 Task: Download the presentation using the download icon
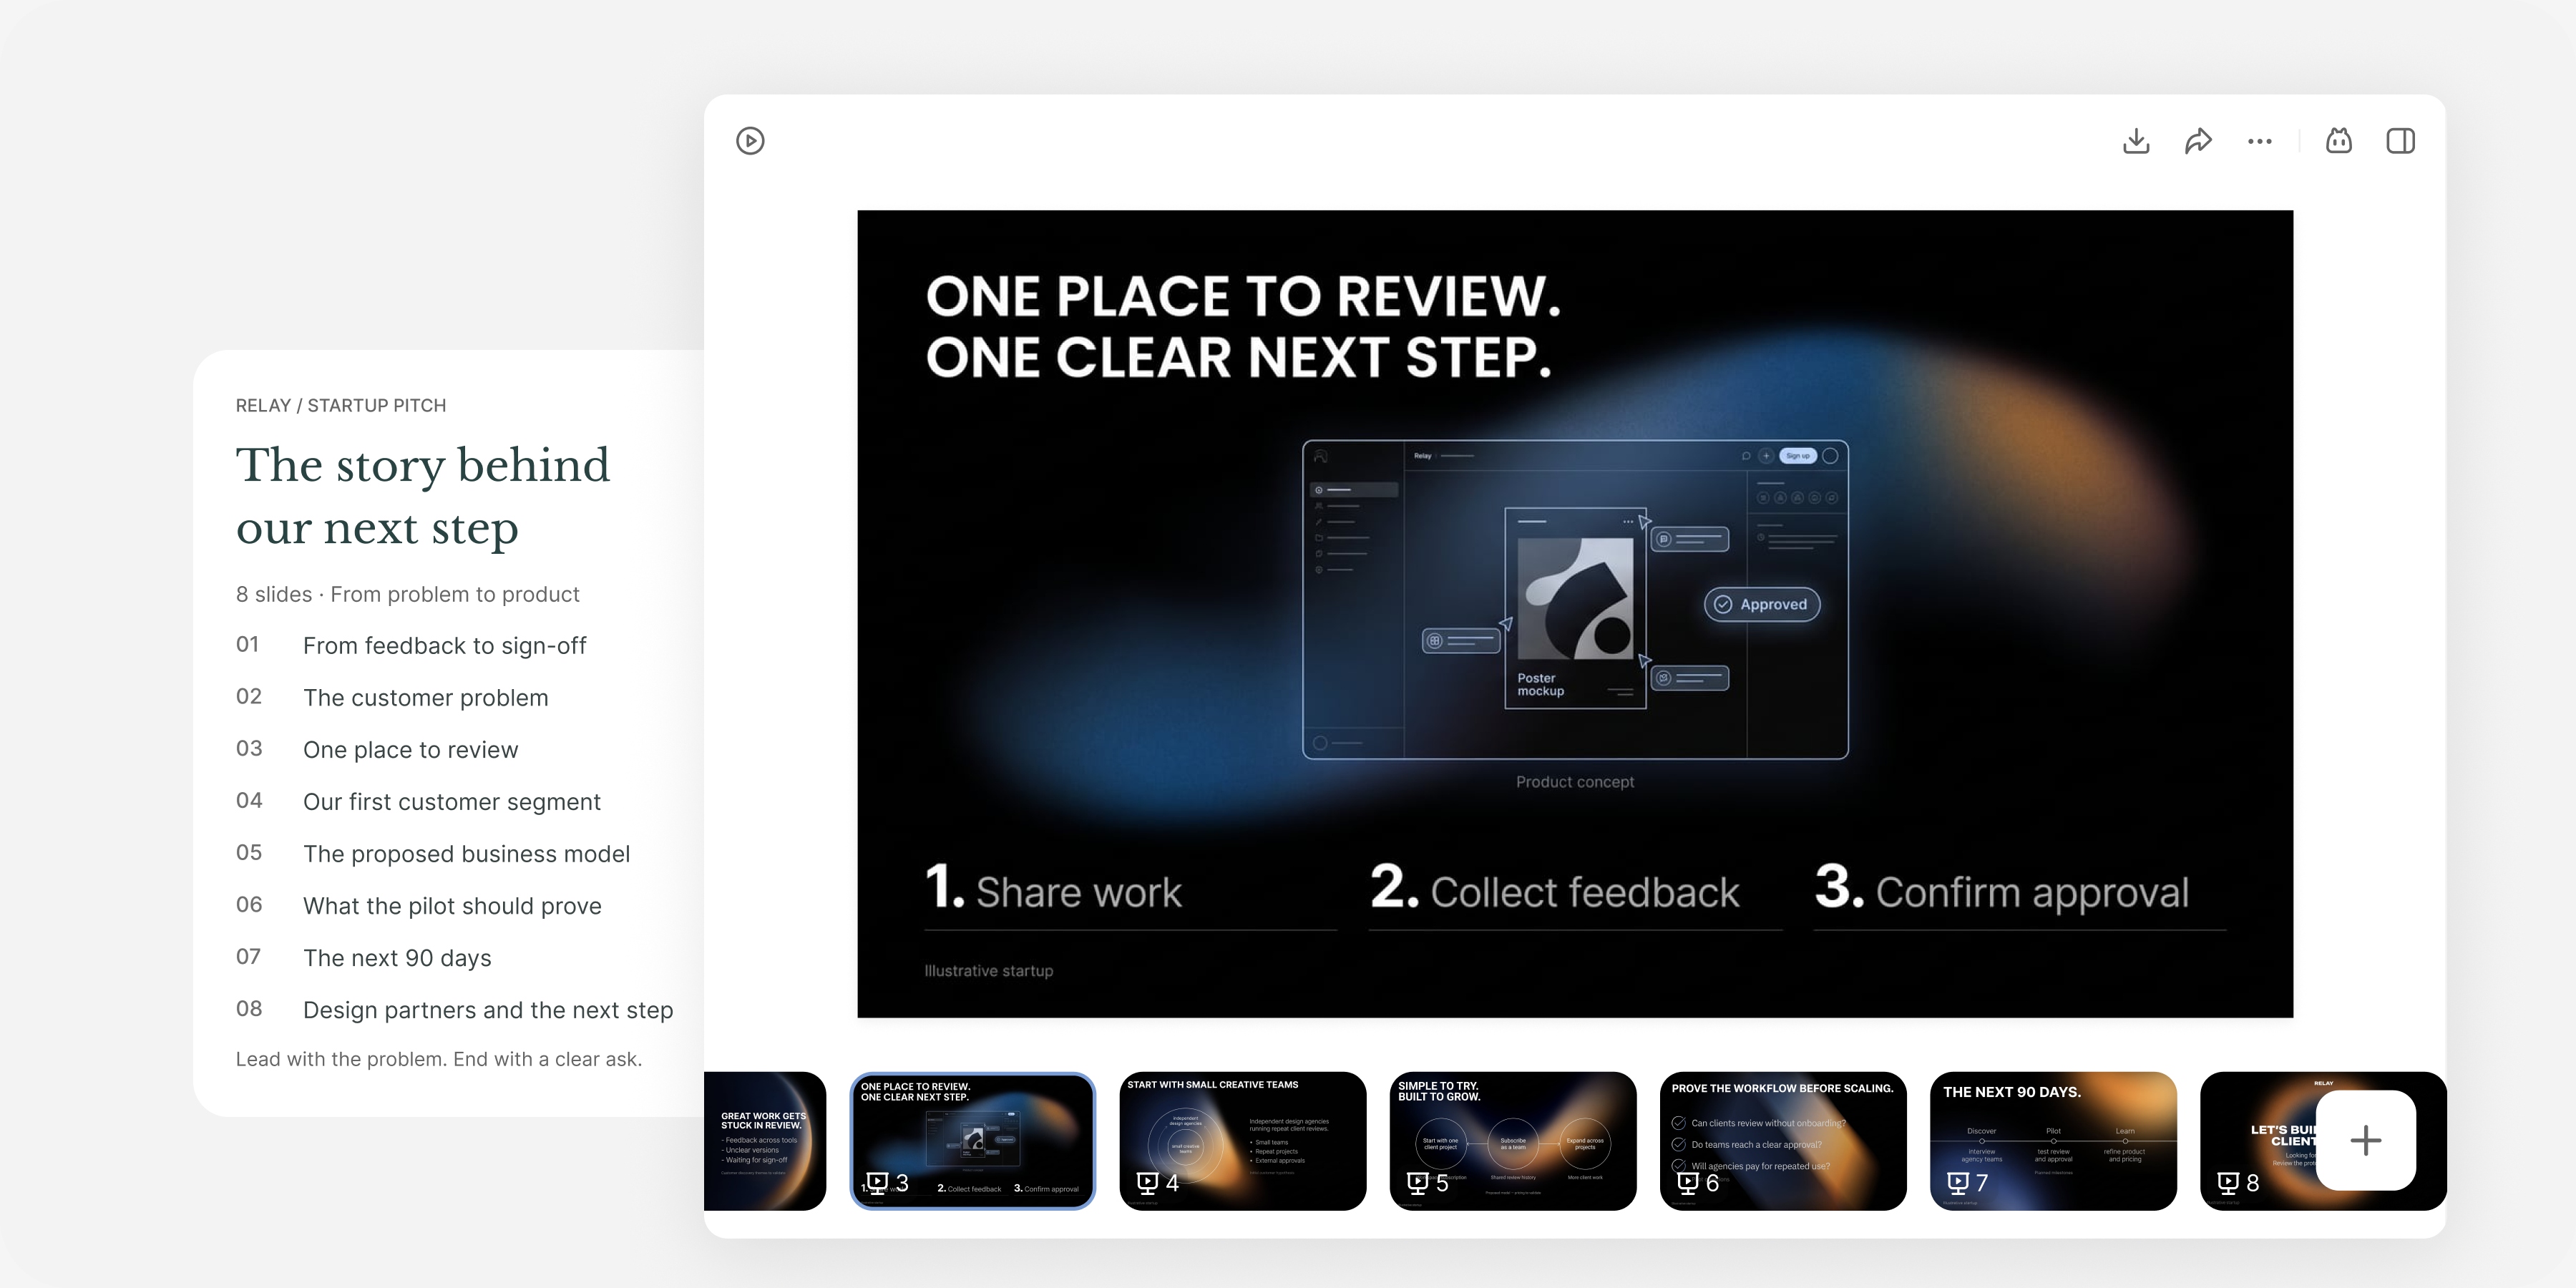[2136, 141]
